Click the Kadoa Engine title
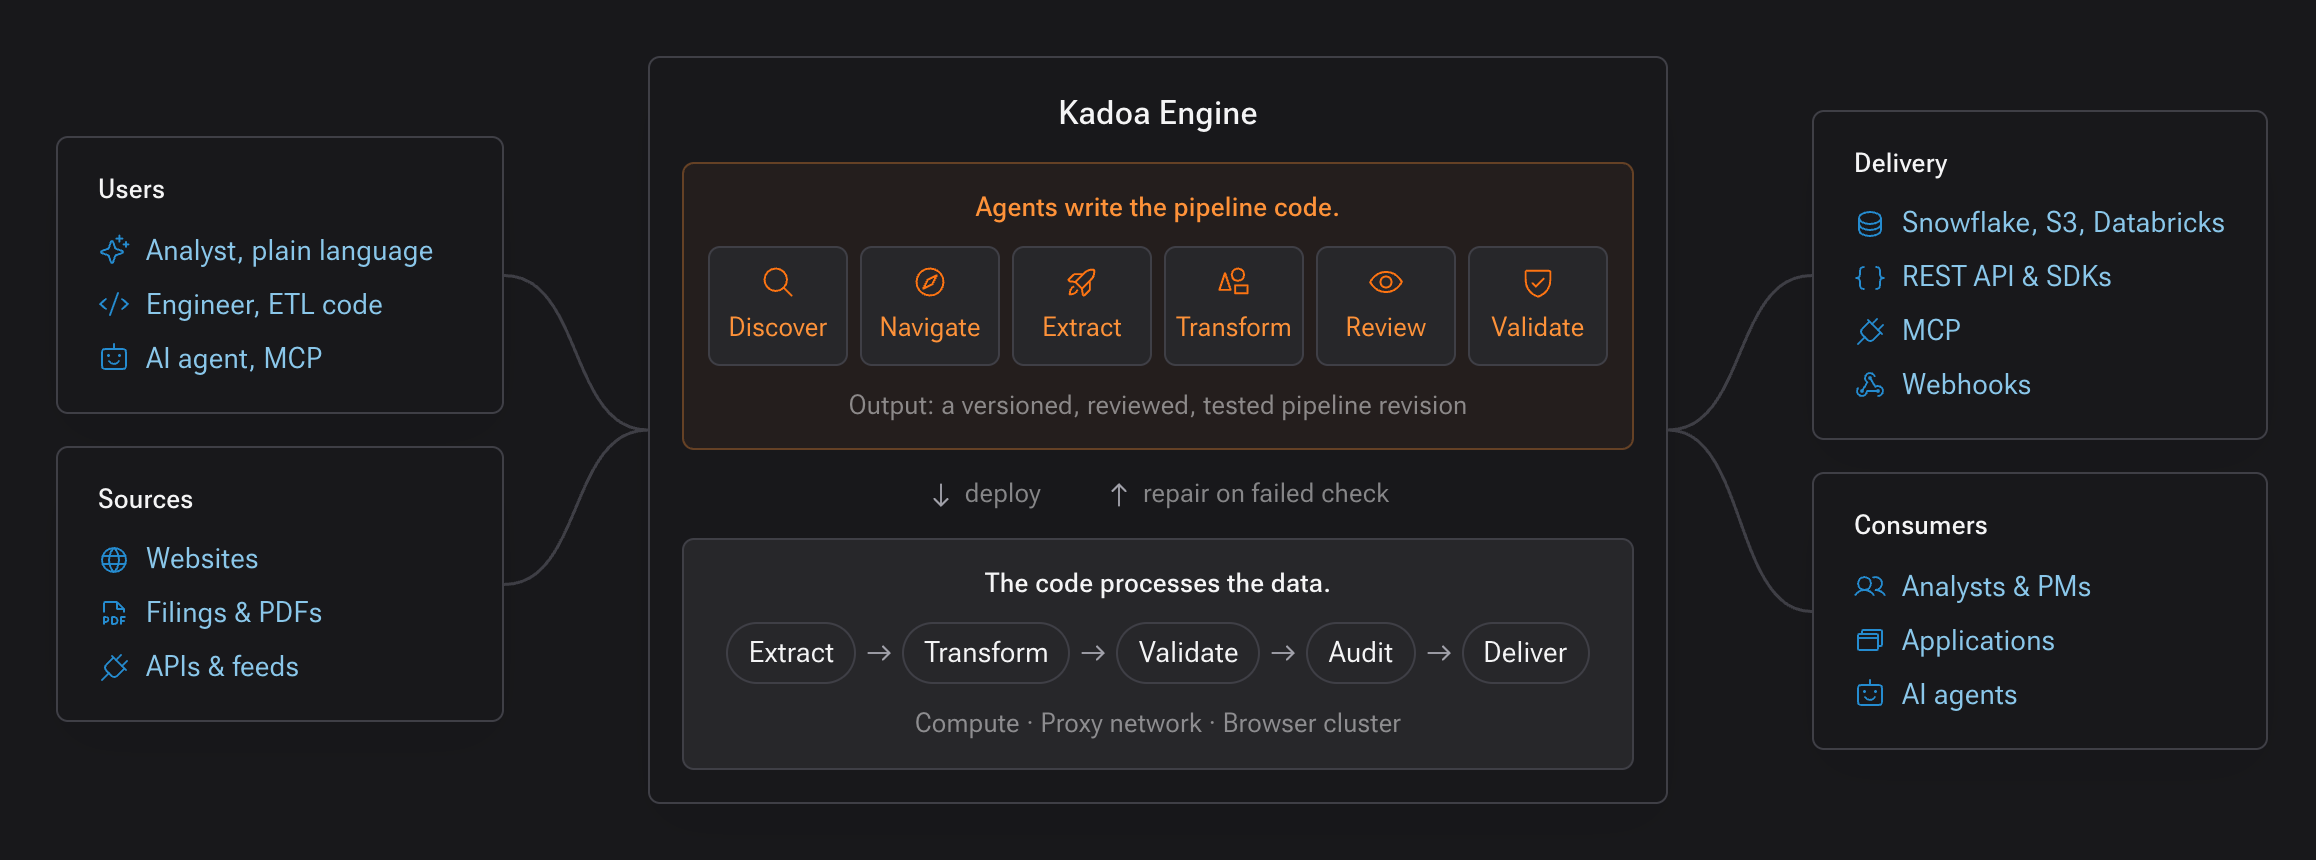The image size is (2316, 860). pyautogui.click(x=1158, y=114)
